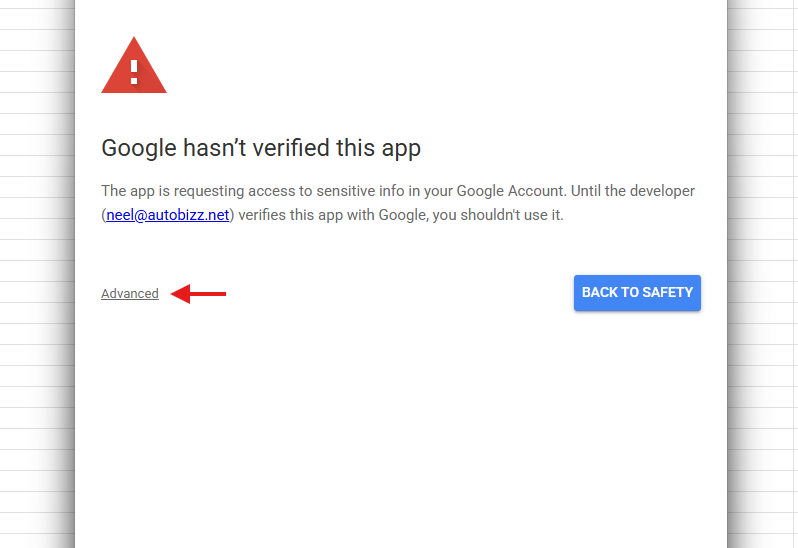Click the red arrow pointing at Advanced

199,294
